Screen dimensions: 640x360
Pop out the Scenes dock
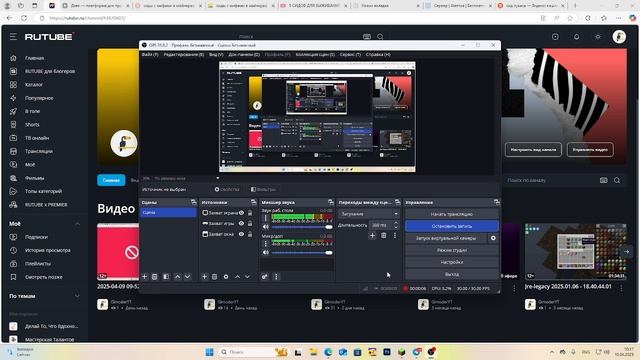(193, 202)
